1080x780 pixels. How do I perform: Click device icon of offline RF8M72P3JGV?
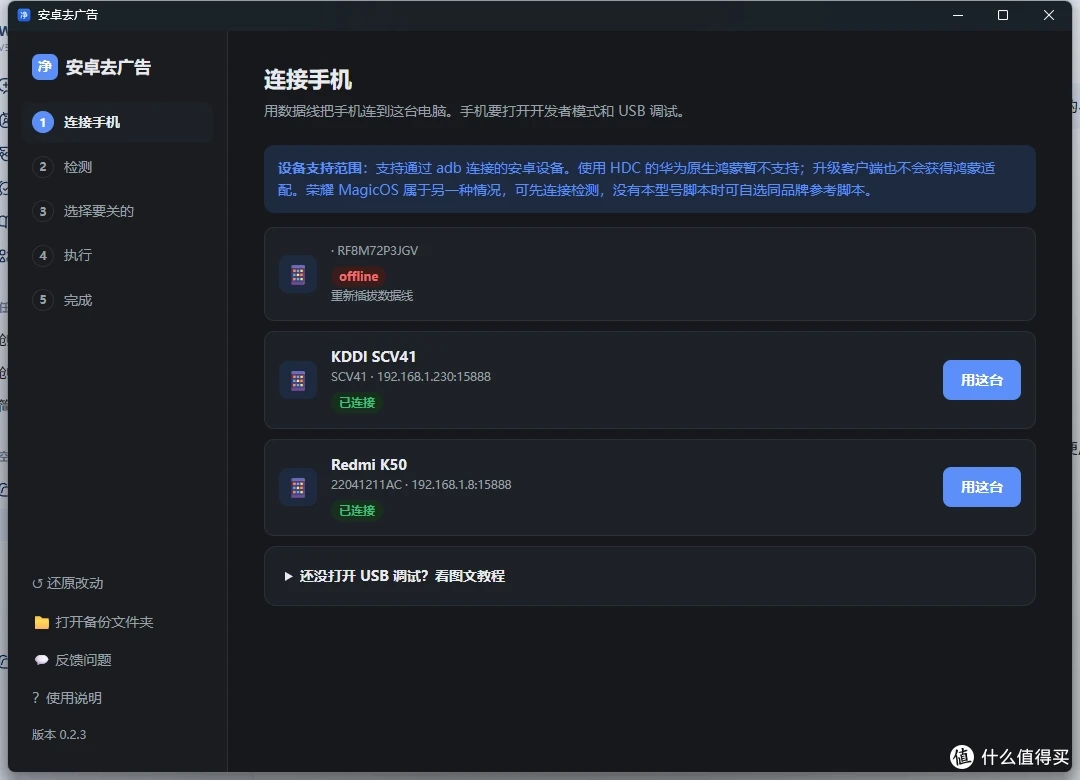pyautogui.click(x=298, y=274)
